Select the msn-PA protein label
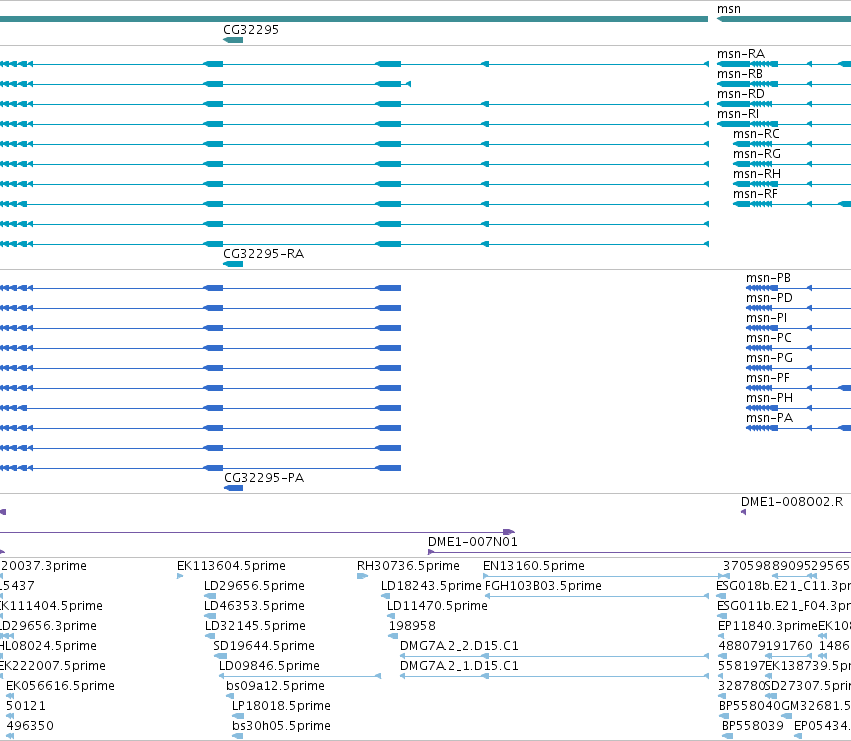The image size is (851, 741). [x=769, y=419]
